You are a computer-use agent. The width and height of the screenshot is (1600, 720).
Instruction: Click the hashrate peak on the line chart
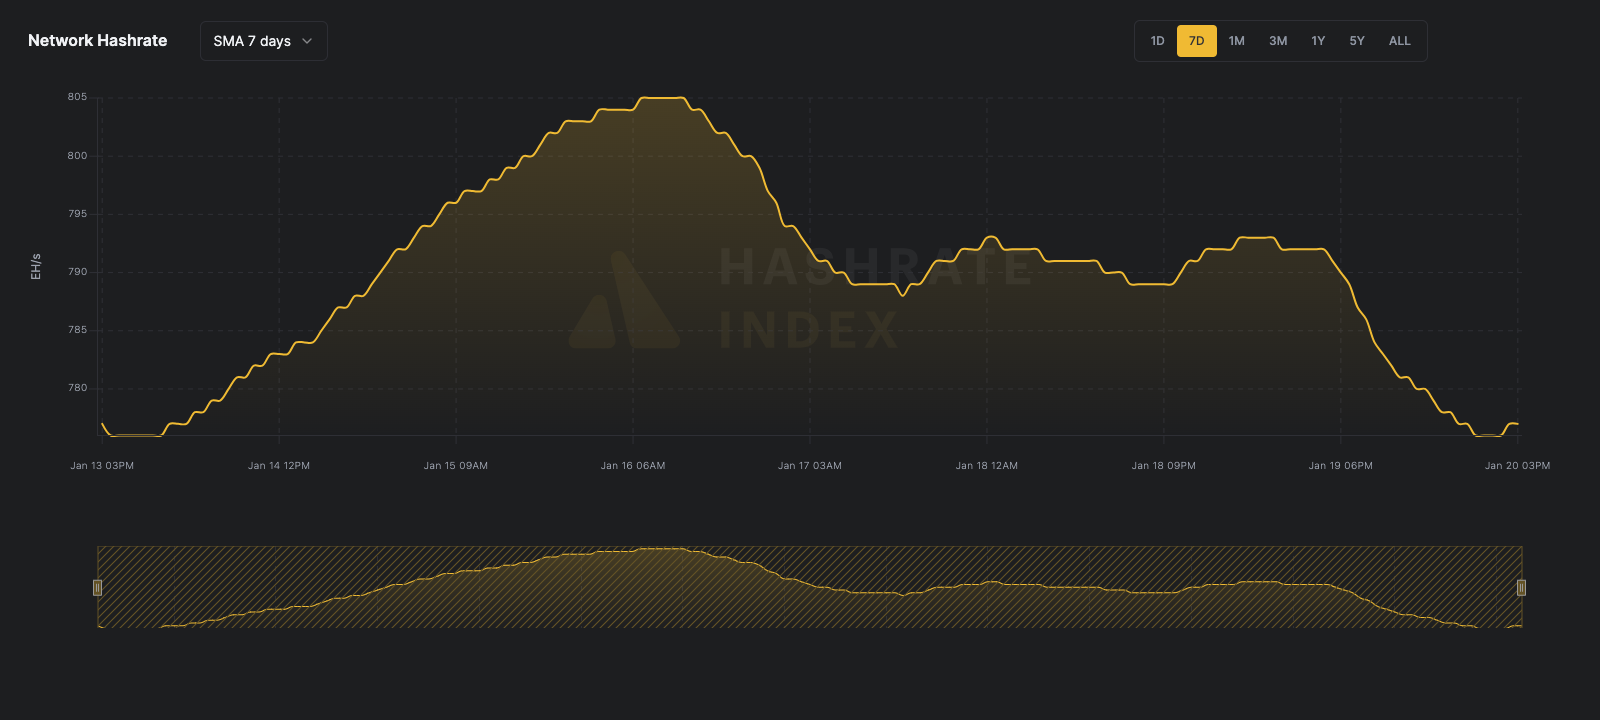[x=662, y=98]
